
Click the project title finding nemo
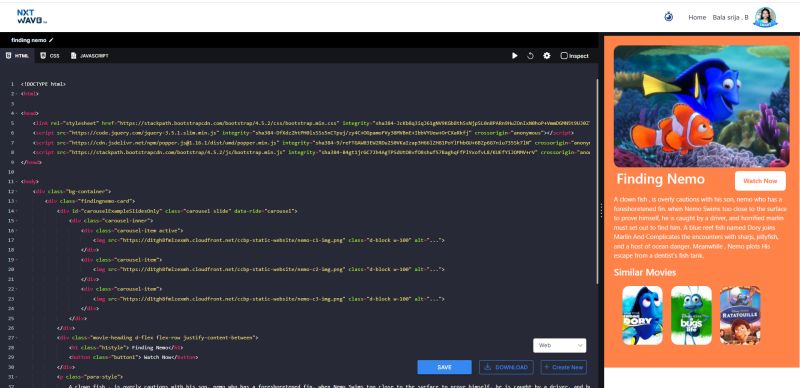(29, 40)
